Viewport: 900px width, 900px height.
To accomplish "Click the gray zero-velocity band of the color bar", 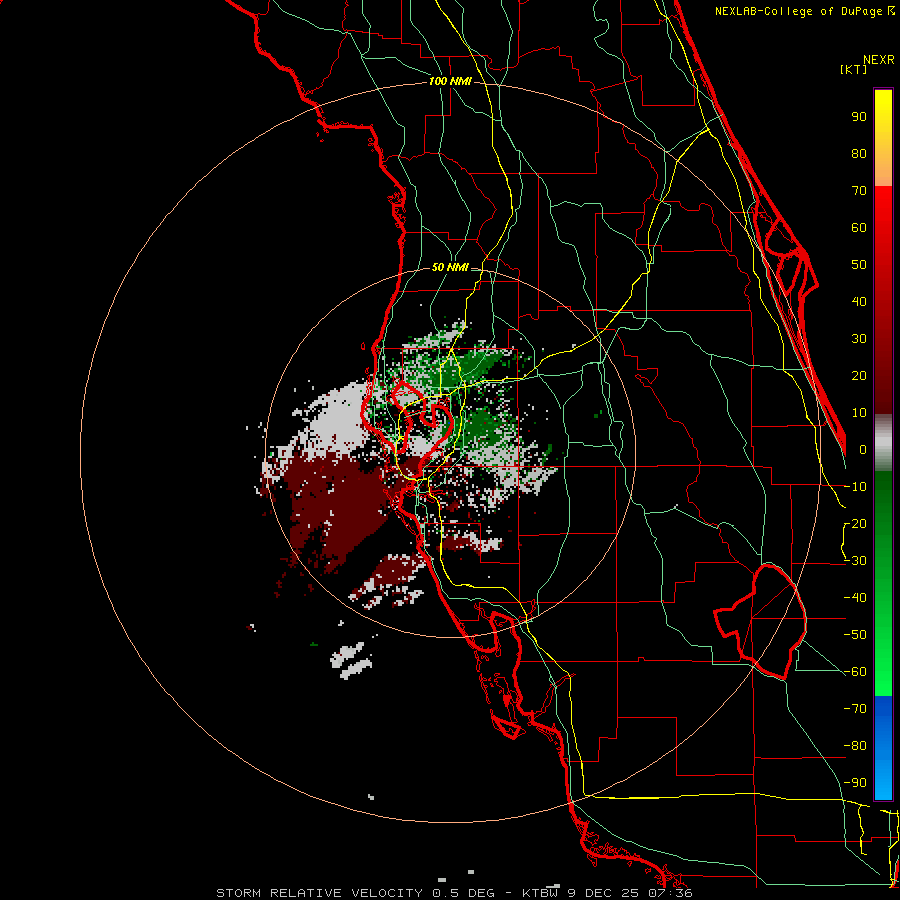I will 883,443.
